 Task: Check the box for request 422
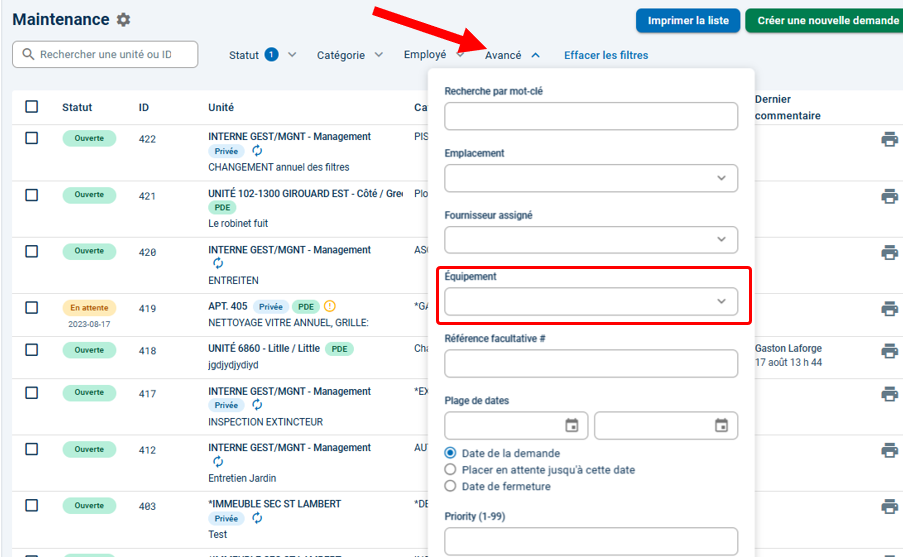pos(32,138)
